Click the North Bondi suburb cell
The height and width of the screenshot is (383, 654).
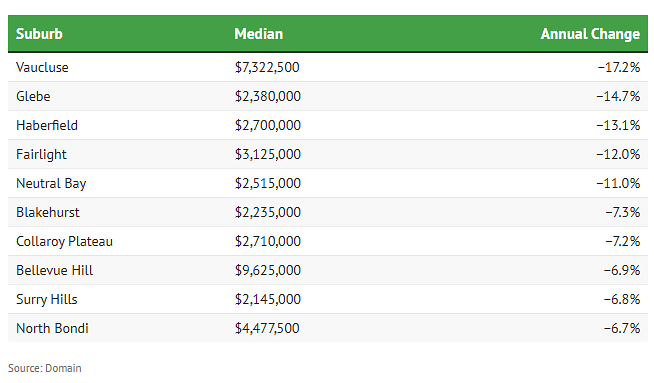pyautogui.click(x=53, y=328)
